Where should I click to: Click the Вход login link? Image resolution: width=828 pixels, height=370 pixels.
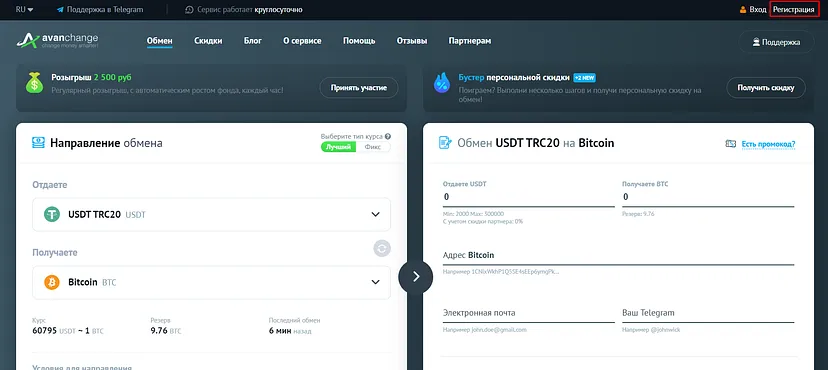758,10
